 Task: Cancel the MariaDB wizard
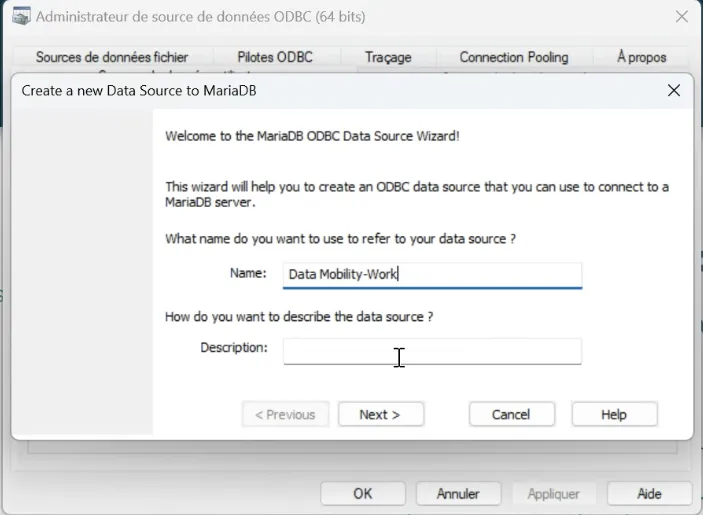point(511,414)
